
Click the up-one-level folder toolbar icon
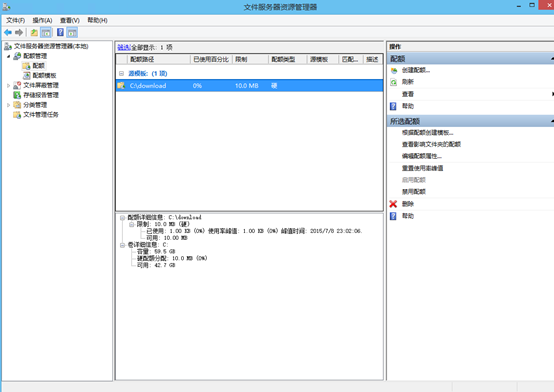pos(34,33)
